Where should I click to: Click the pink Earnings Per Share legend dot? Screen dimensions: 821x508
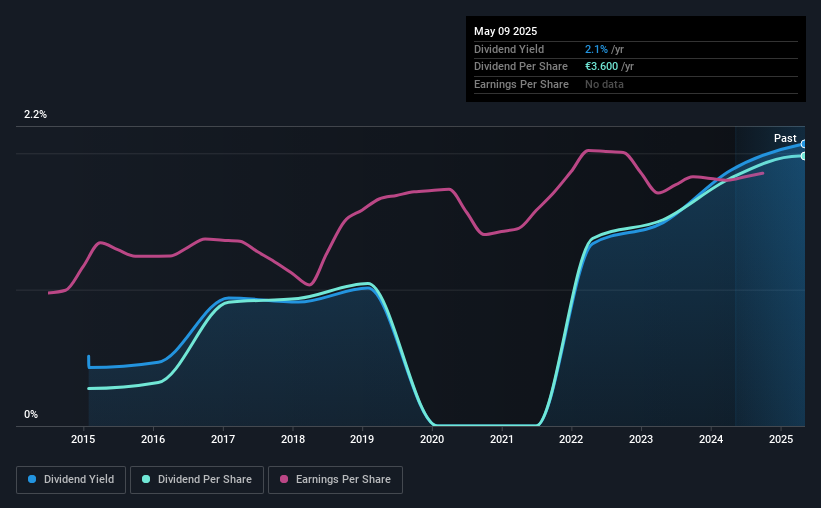tap(284, 479)
